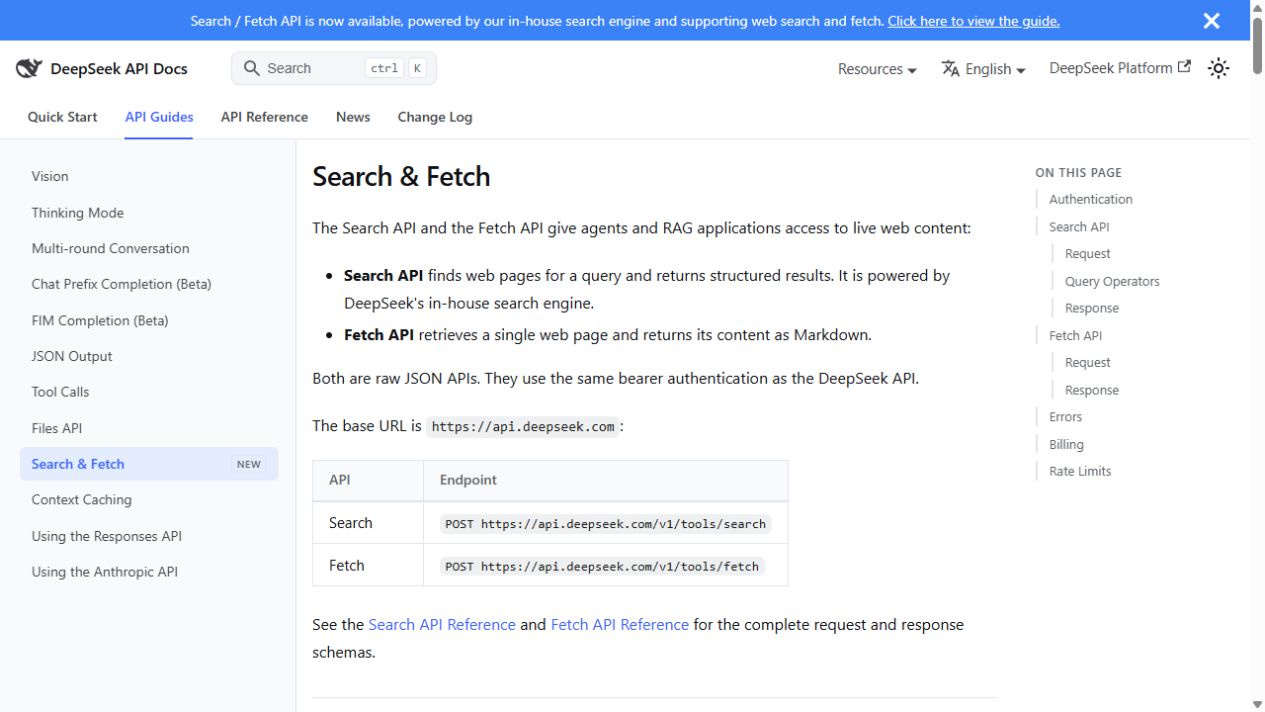Viewport: 1265px width, 712px height.
Task: Click the scrollbar down arrow
Action: (x=1257, y=704)
